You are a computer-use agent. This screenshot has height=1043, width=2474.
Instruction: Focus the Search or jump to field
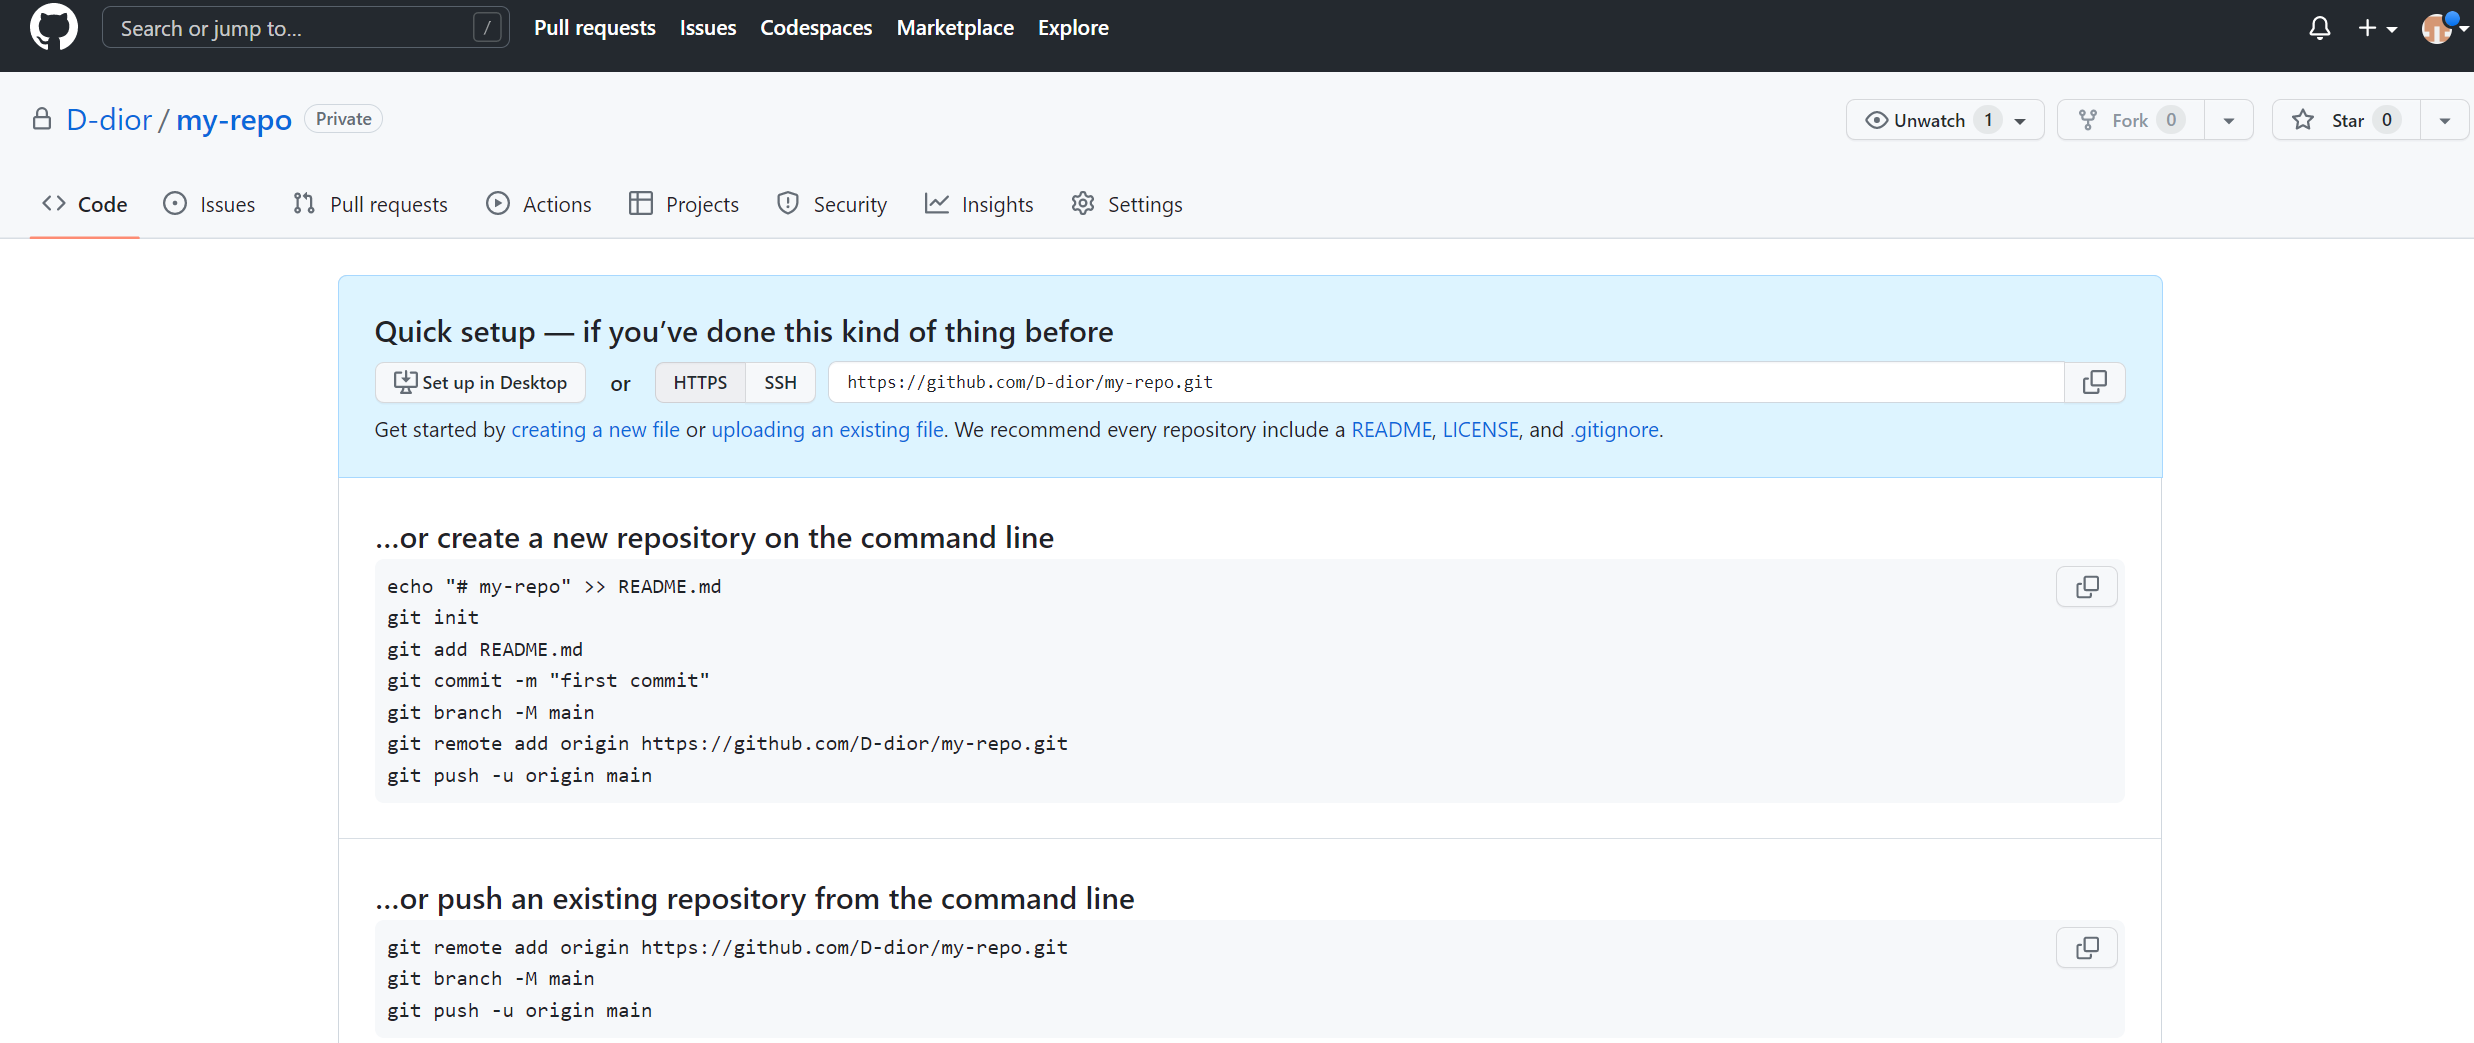(x=305, y=28)
